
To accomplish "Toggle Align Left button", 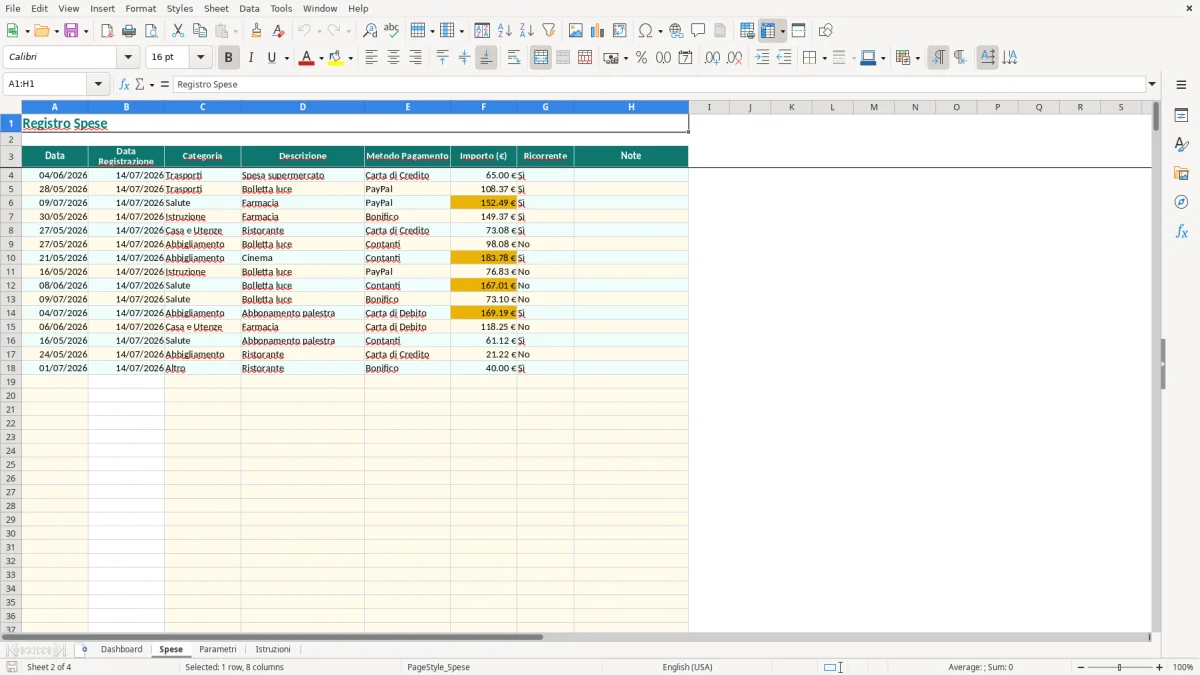I will [371, 58].
